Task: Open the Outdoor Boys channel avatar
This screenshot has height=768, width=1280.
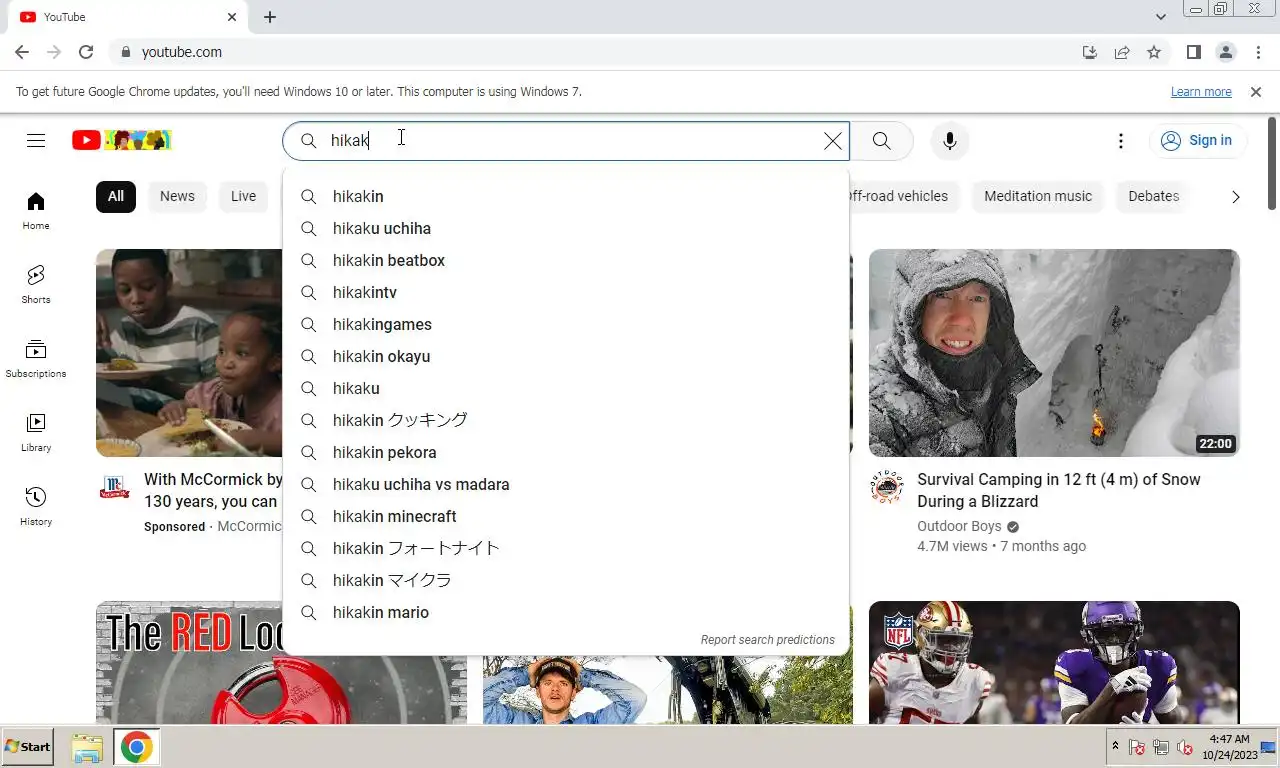Action: pos(887,487)
